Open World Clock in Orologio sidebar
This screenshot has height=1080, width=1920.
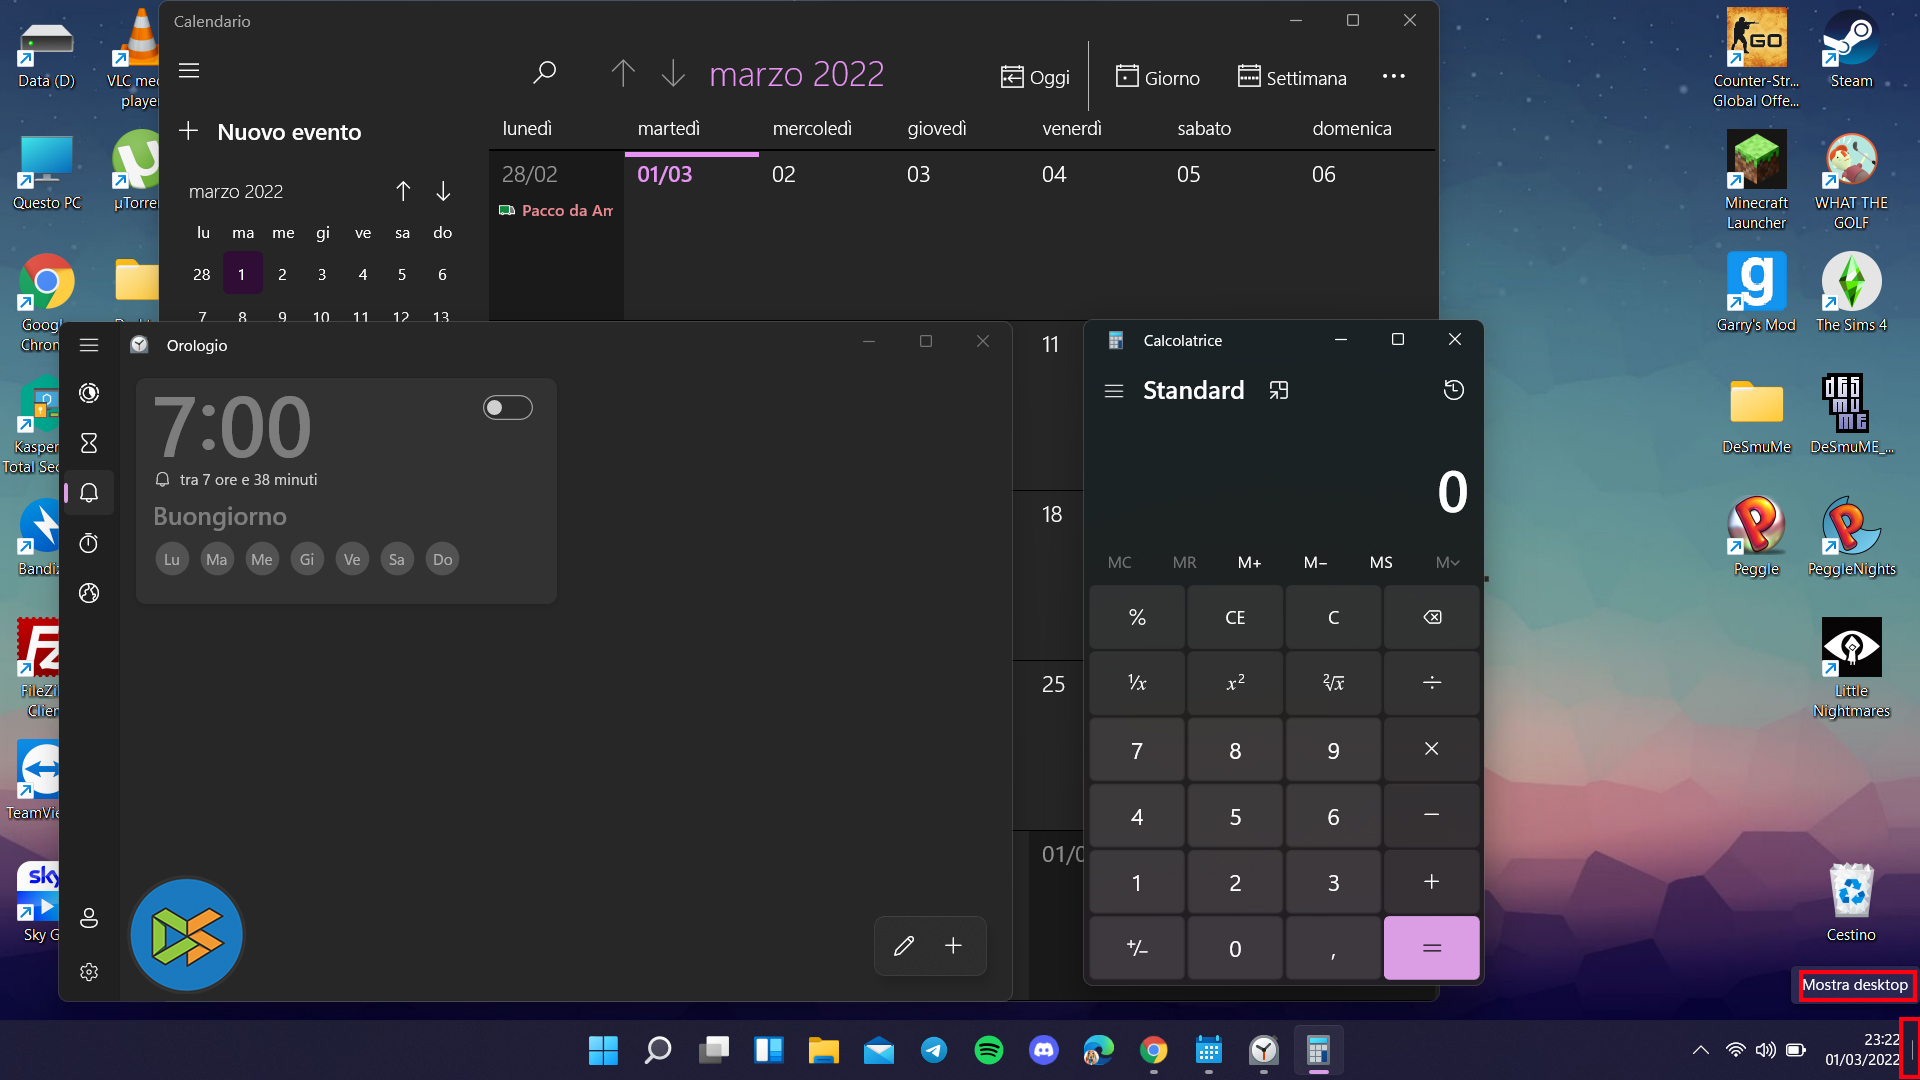coord(89,593)
